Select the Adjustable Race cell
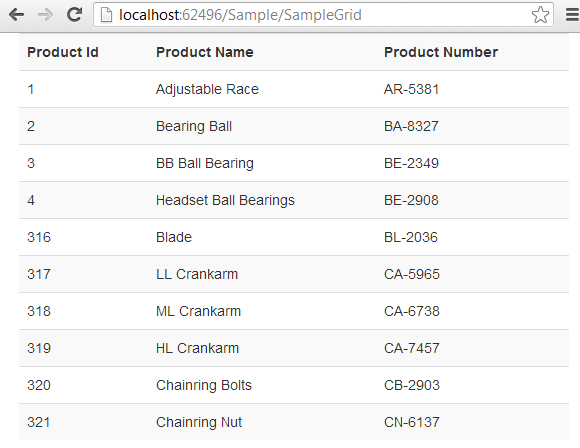Screen dimensions: 580x448 (207, 90)
